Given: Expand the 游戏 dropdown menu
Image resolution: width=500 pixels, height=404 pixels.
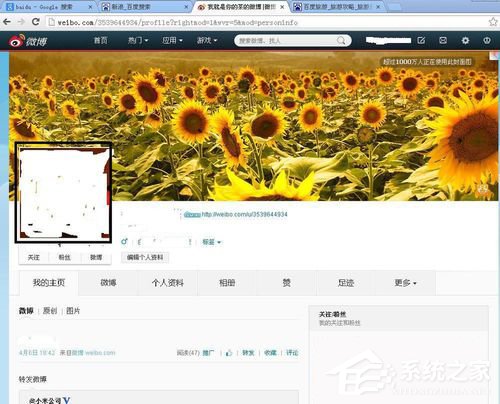Looking at the screenshot, I should 207,40.
